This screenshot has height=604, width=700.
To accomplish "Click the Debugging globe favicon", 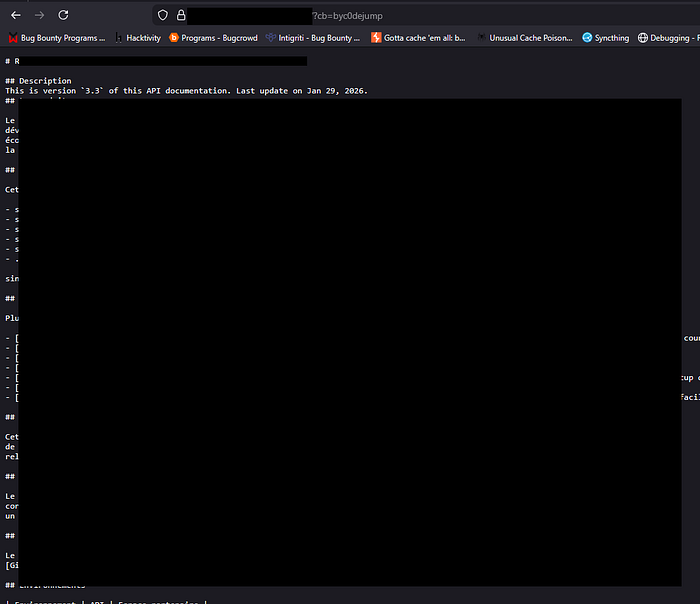I will tap(642, 38).
